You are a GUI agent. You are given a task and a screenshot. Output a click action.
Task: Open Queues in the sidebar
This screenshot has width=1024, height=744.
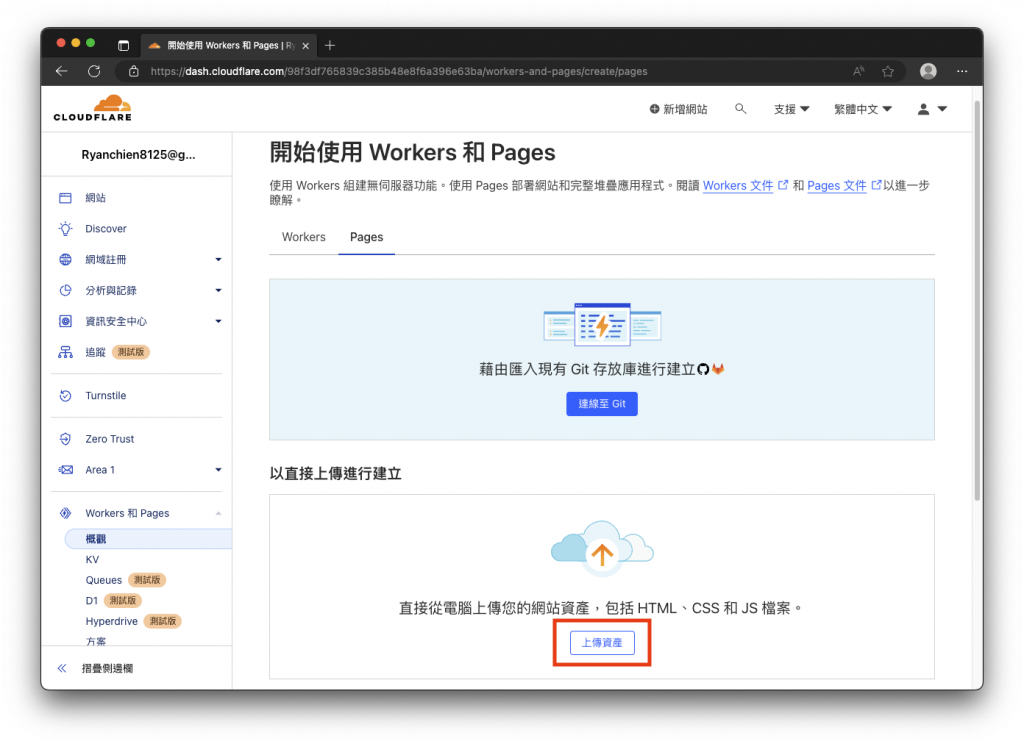click(103, 580)
